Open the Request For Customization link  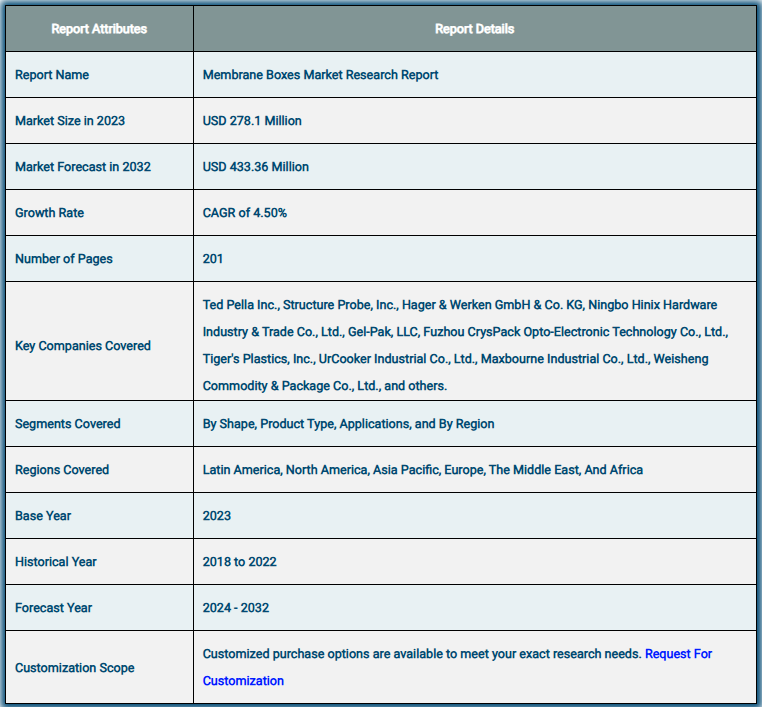(x=678, y=654)
